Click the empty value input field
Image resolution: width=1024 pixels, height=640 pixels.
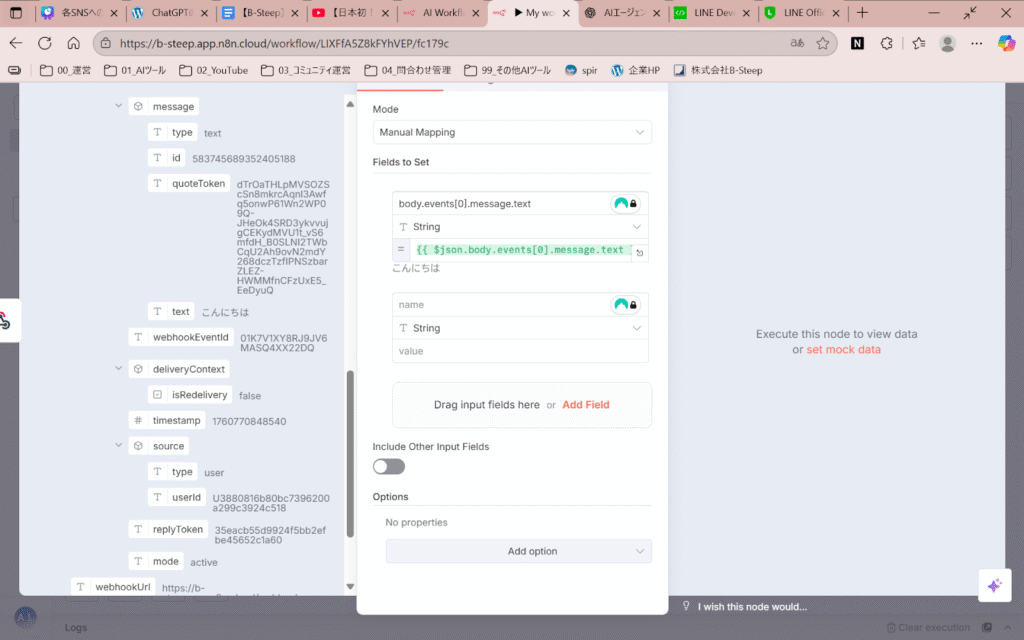click(x=520, y=351)
